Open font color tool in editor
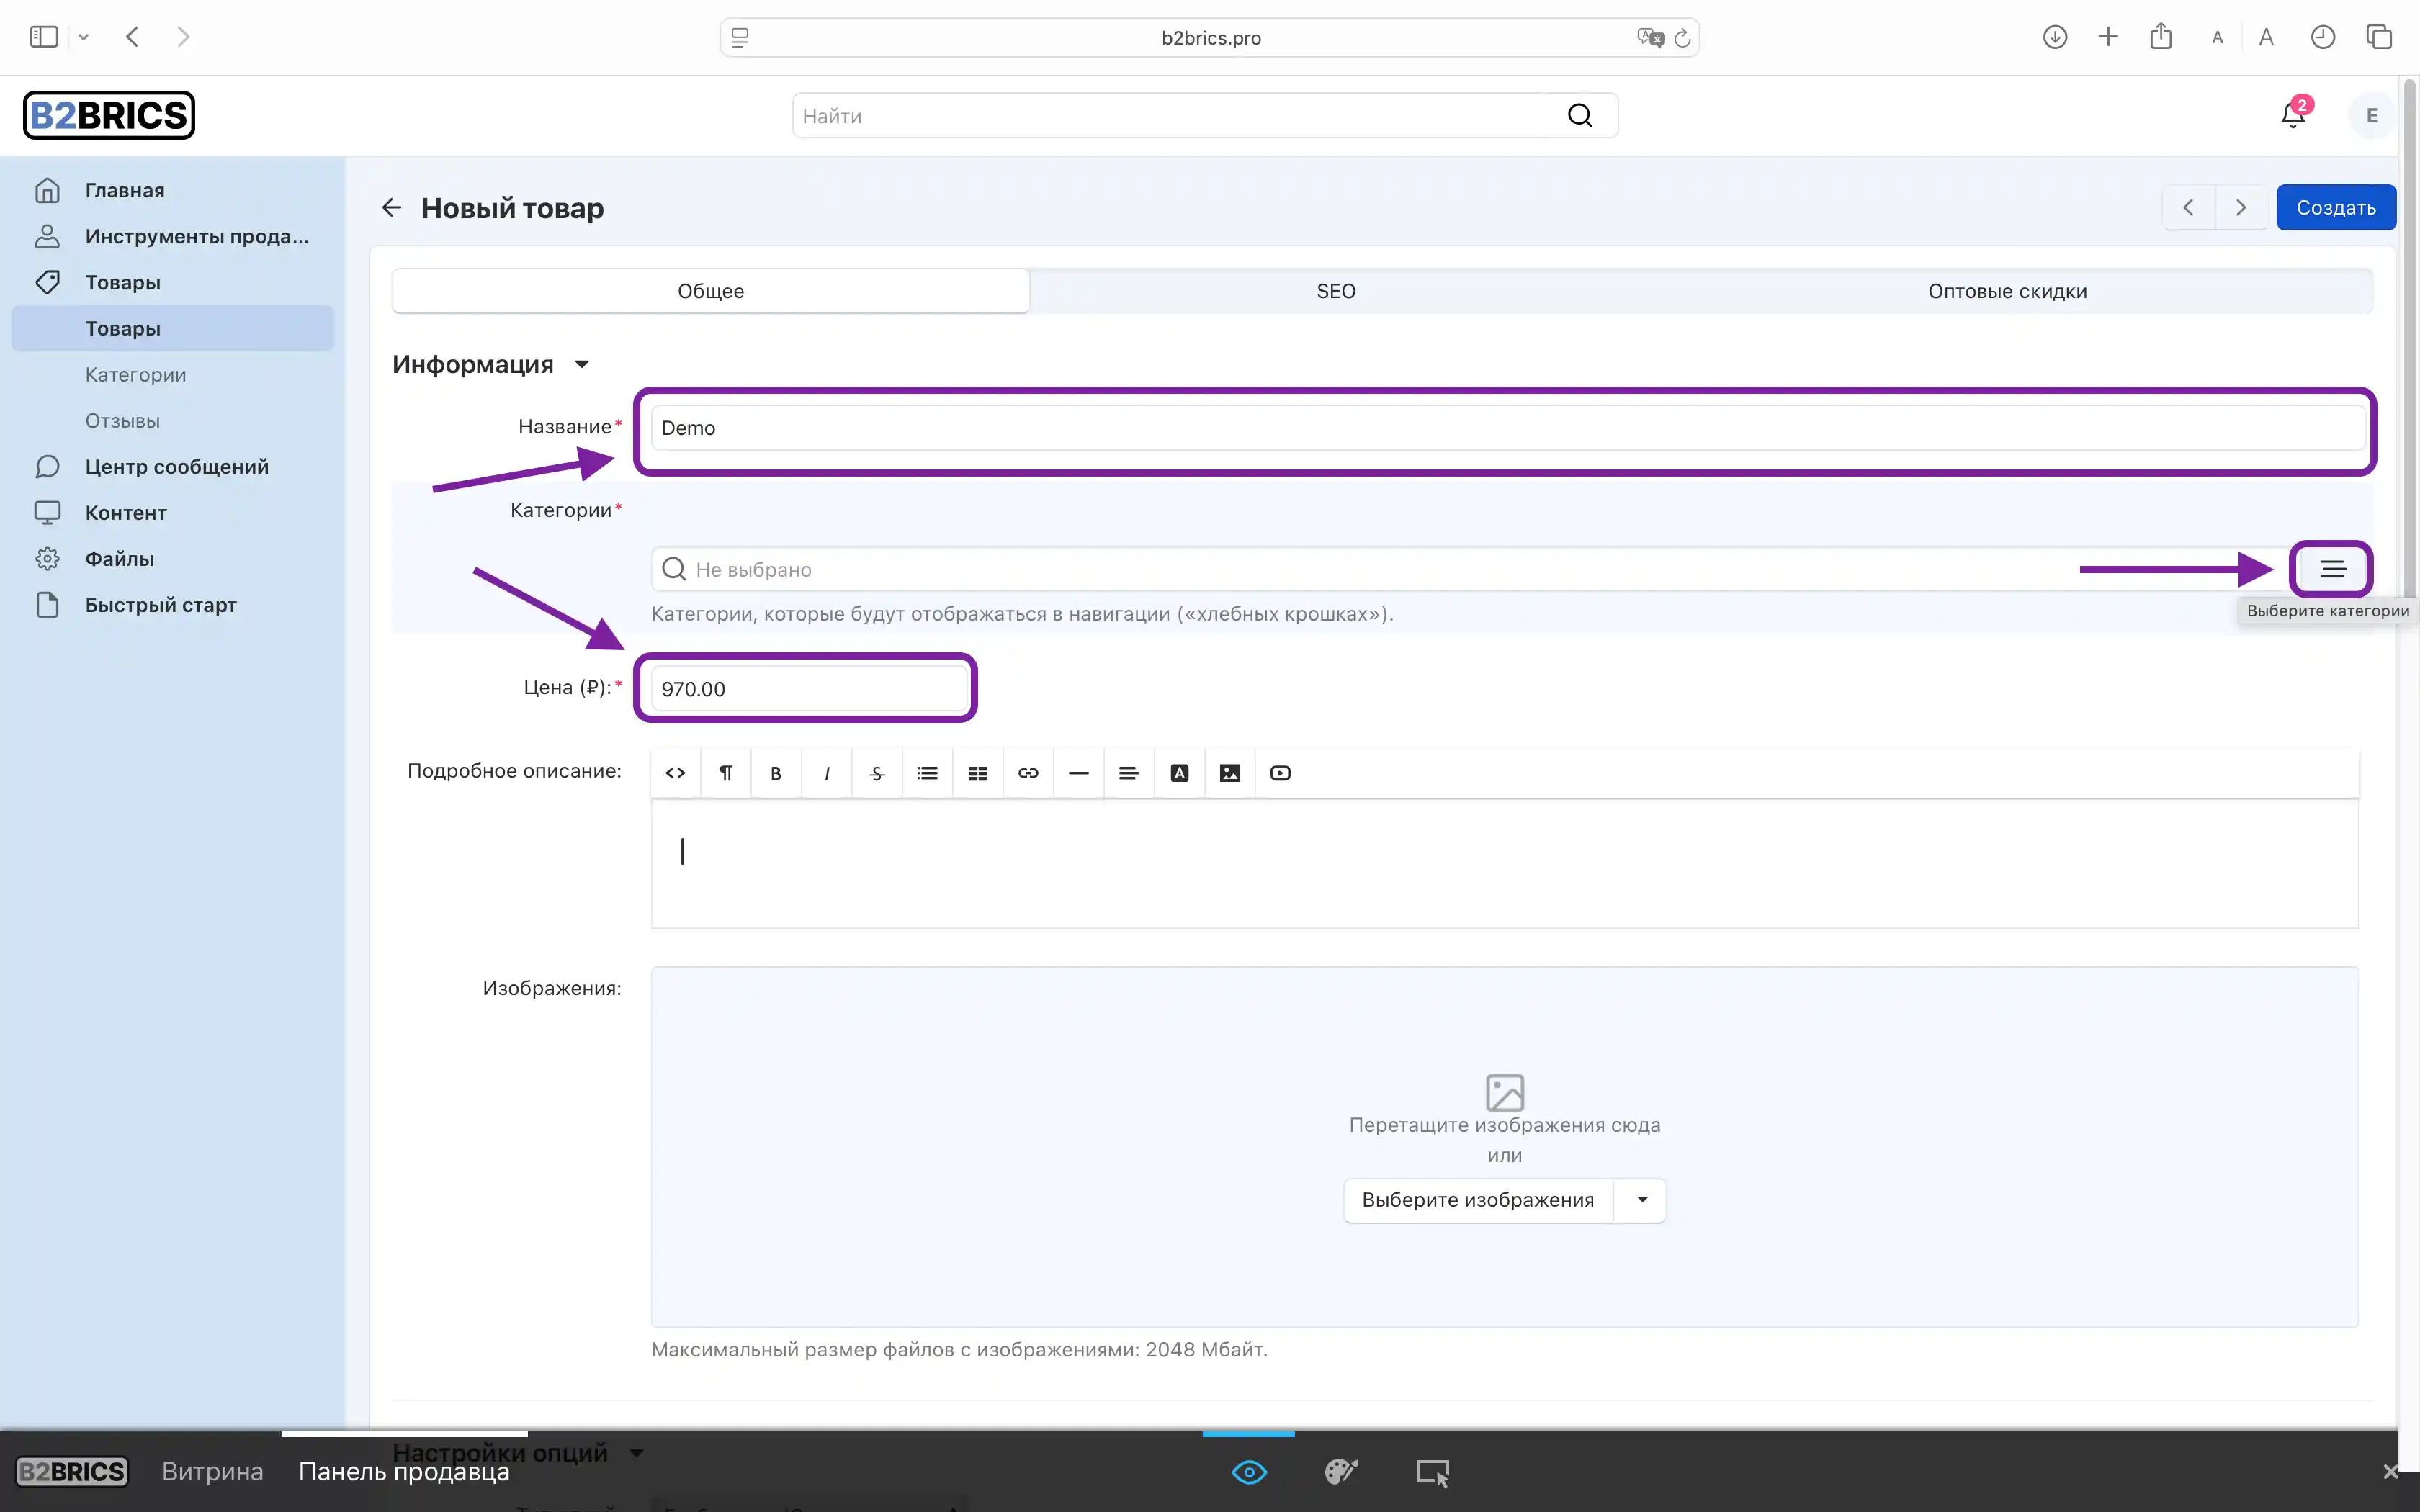Viewport: 2420px width, 1512px height. (x=1179, y=773)
